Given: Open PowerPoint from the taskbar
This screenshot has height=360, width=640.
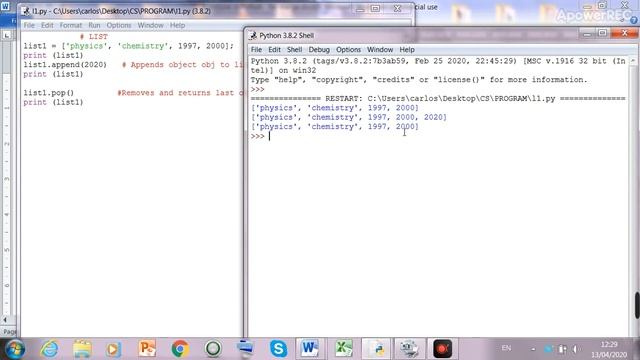Looking at the screenshot, I should pos(147,349).
